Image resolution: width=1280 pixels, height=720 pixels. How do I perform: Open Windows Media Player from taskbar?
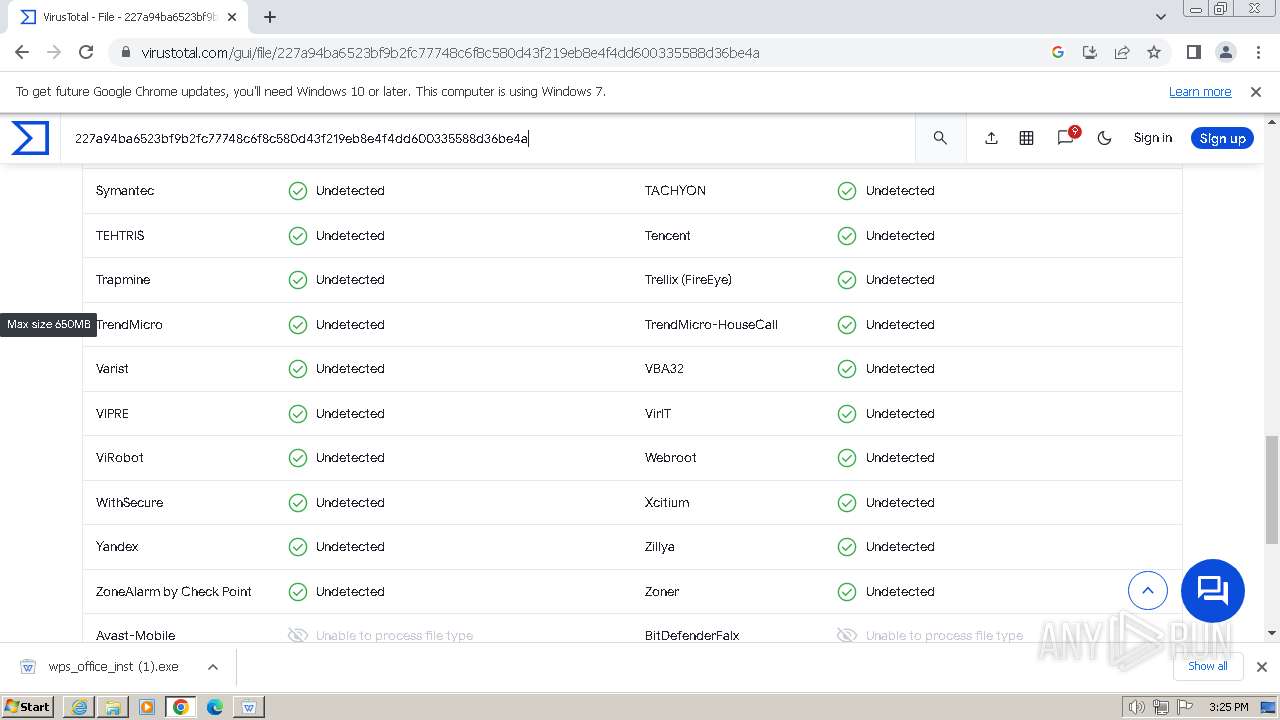tap(147, 707)
